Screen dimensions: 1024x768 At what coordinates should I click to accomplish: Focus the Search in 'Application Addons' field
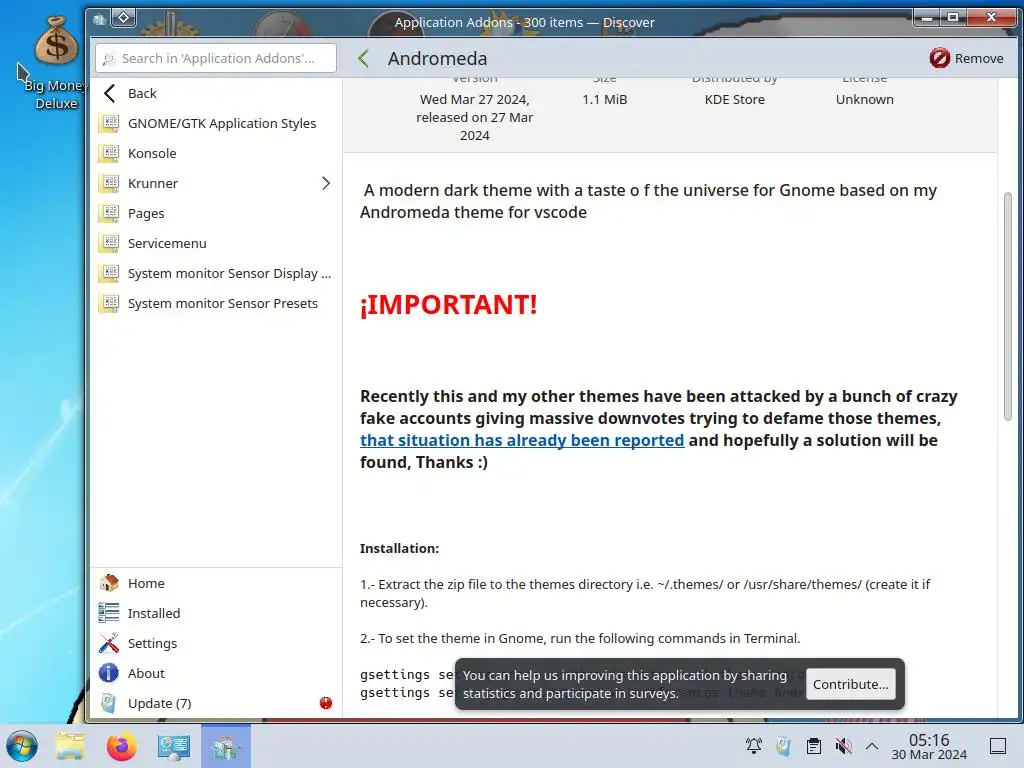(216, 58)
